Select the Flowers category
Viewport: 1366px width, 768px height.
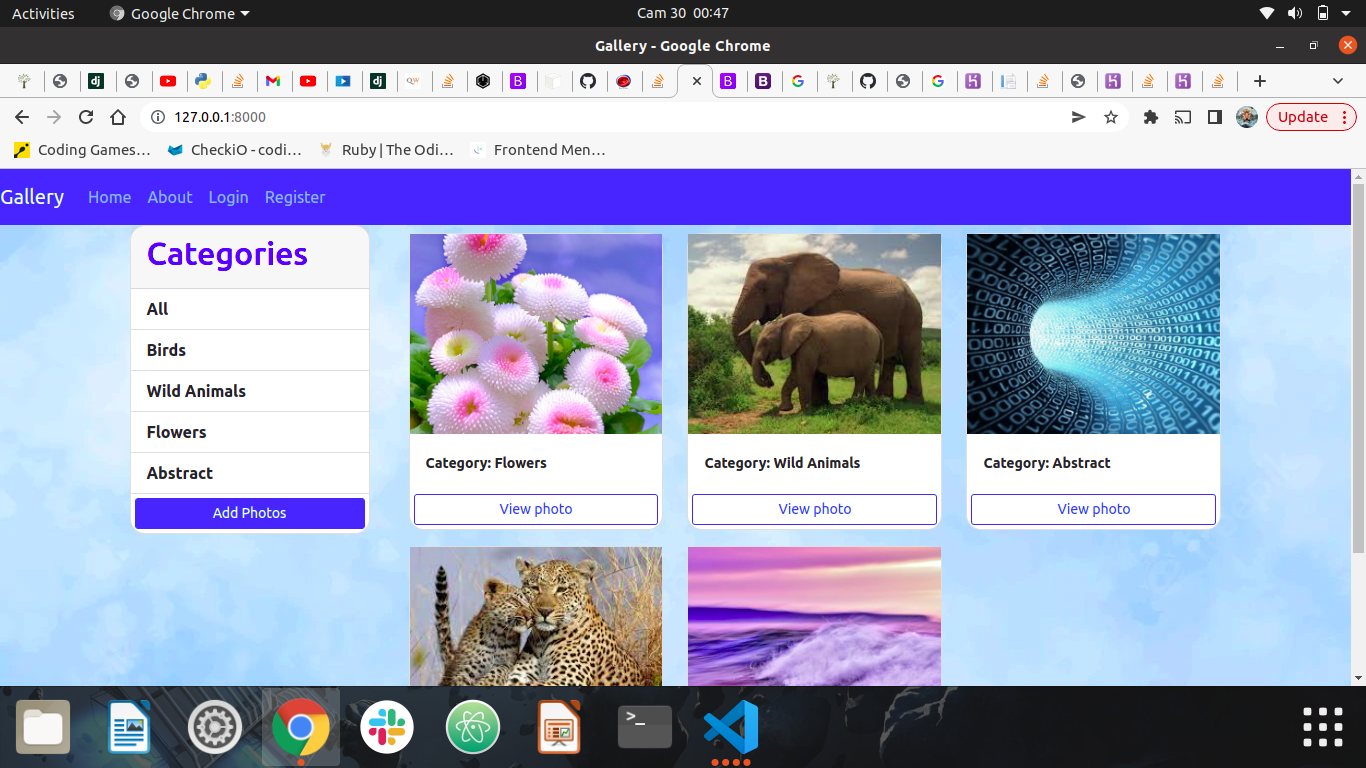click(x=176, y=432)
